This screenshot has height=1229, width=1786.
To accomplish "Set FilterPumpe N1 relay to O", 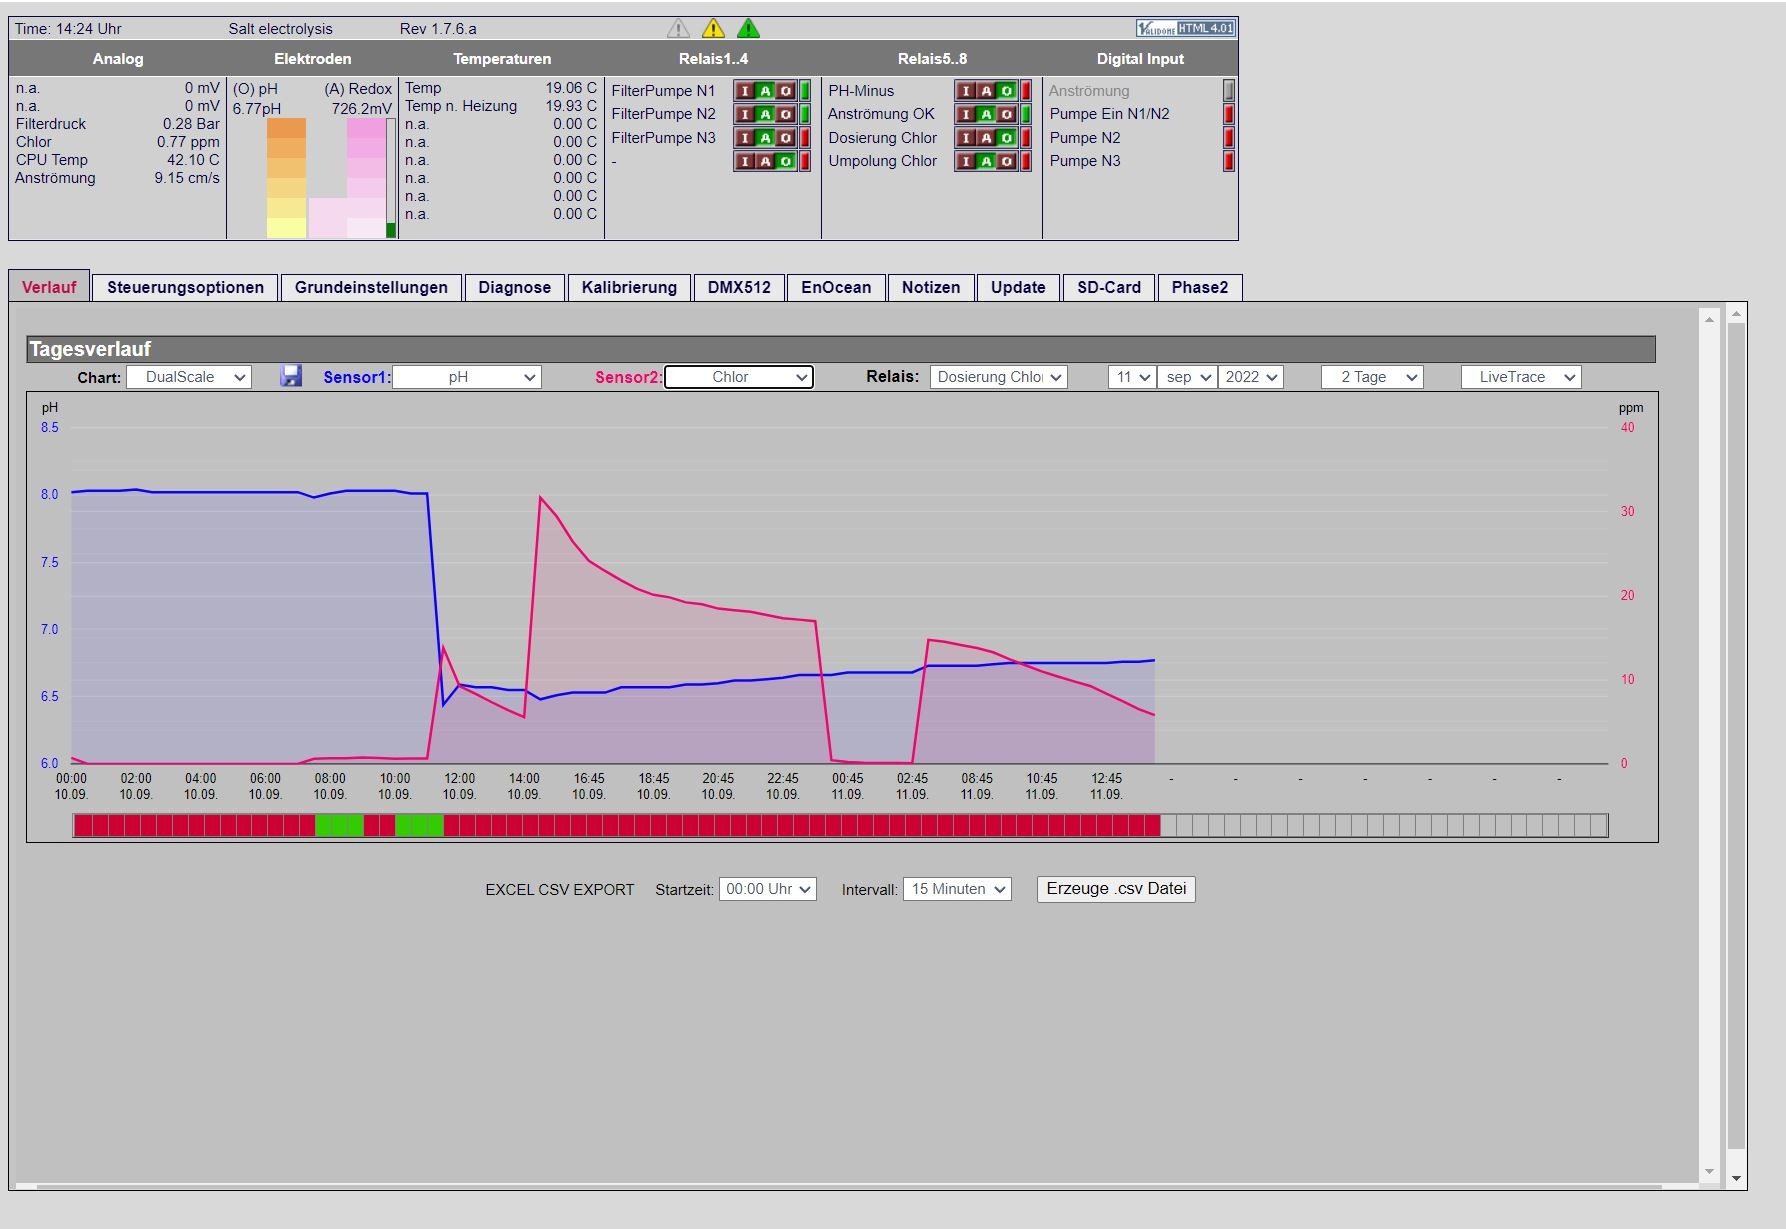I will tap(785, 91).
